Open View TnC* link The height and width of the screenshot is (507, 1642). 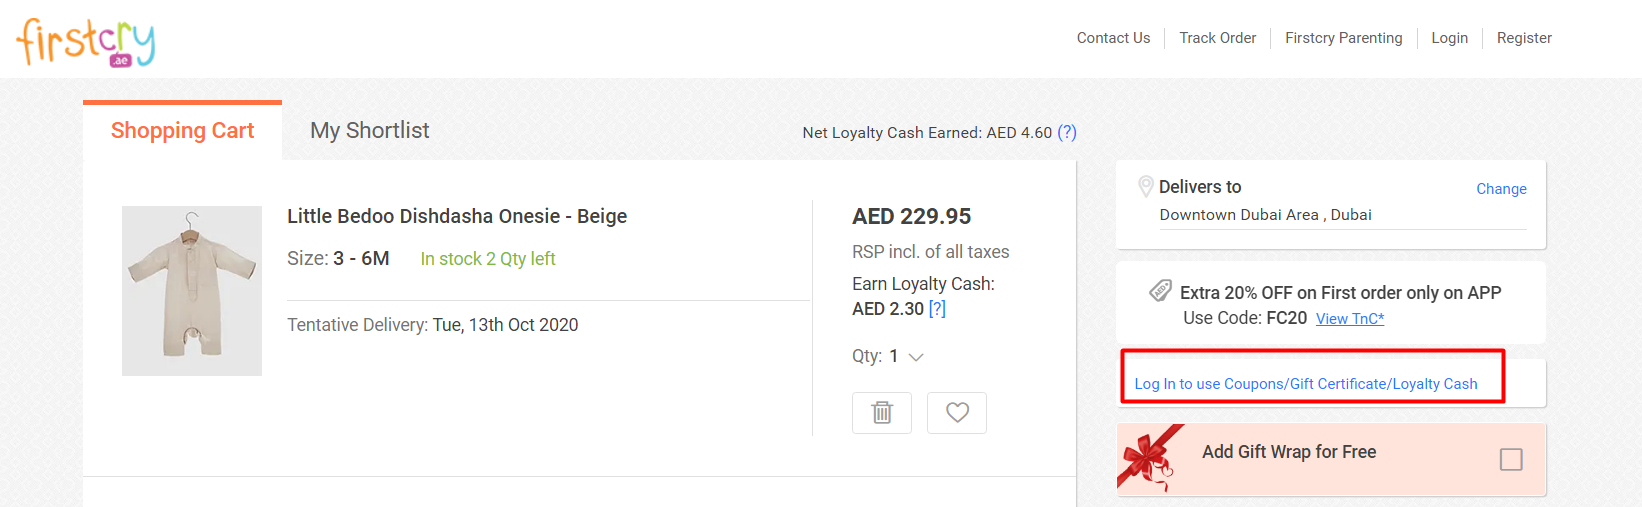pyautogui.click(x=1349, y=319)
